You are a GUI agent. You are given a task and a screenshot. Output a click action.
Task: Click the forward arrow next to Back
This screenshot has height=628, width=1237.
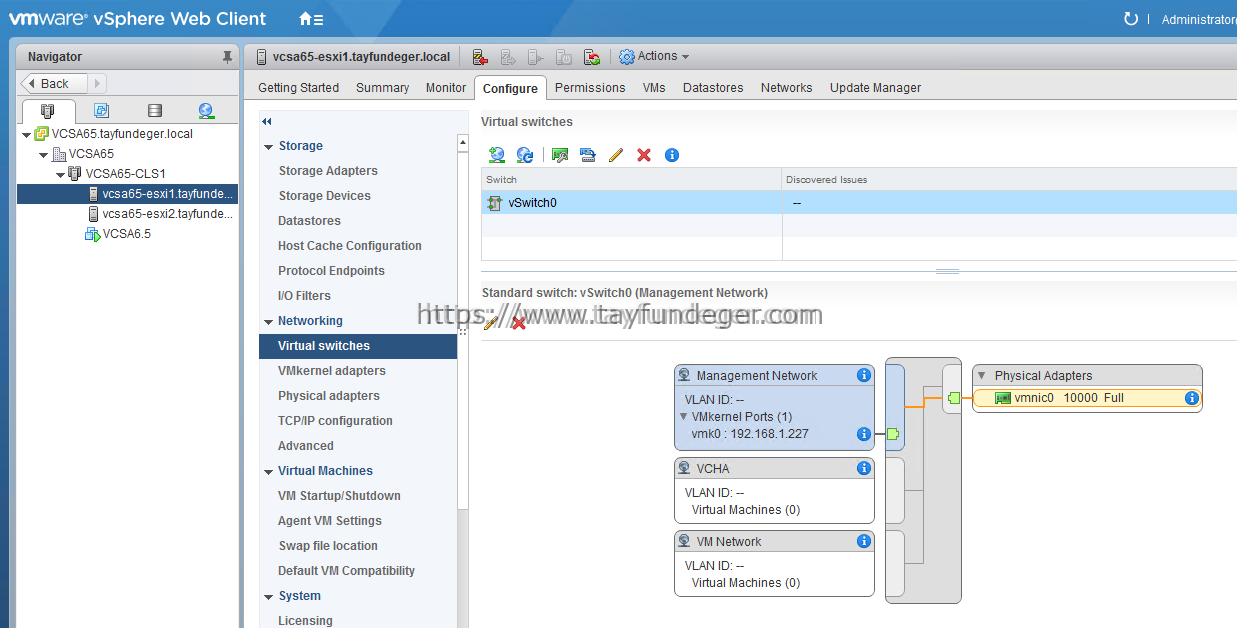97,84
